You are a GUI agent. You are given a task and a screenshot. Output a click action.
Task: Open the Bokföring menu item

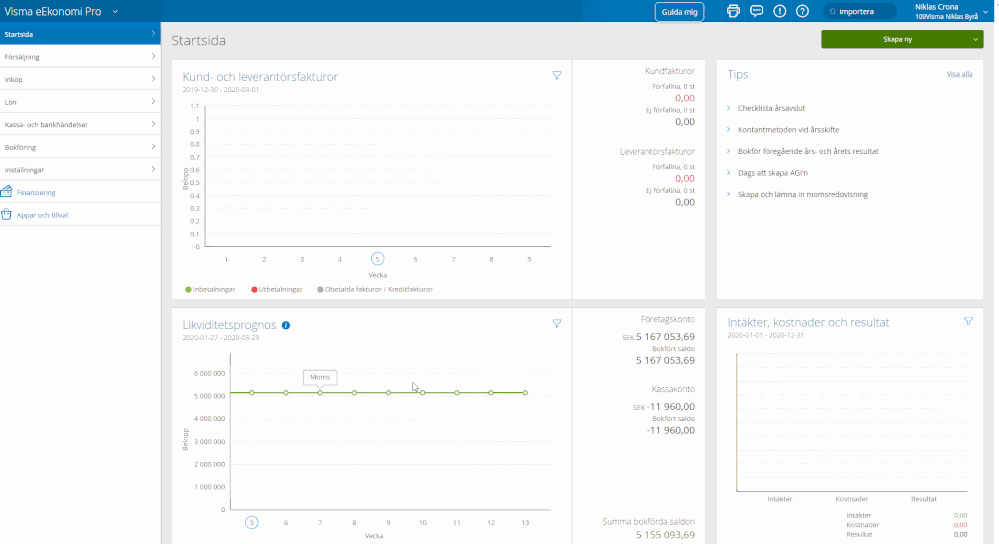(x=80, y=147)
